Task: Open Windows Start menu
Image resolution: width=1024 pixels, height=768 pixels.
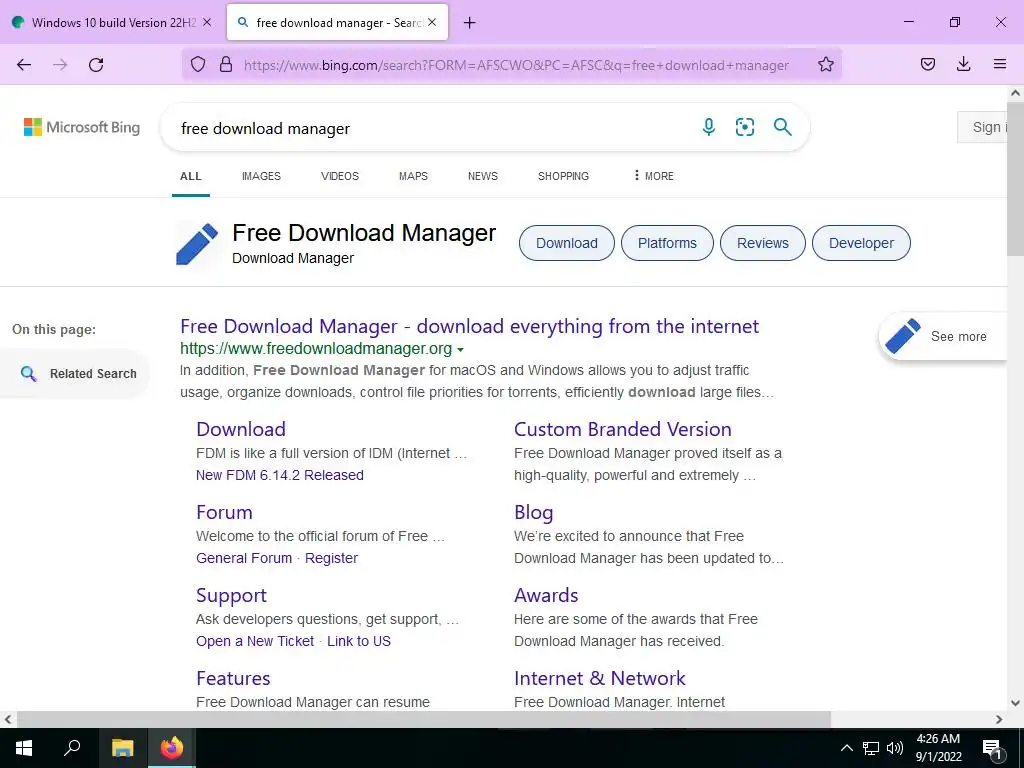Action: [24, 748]
